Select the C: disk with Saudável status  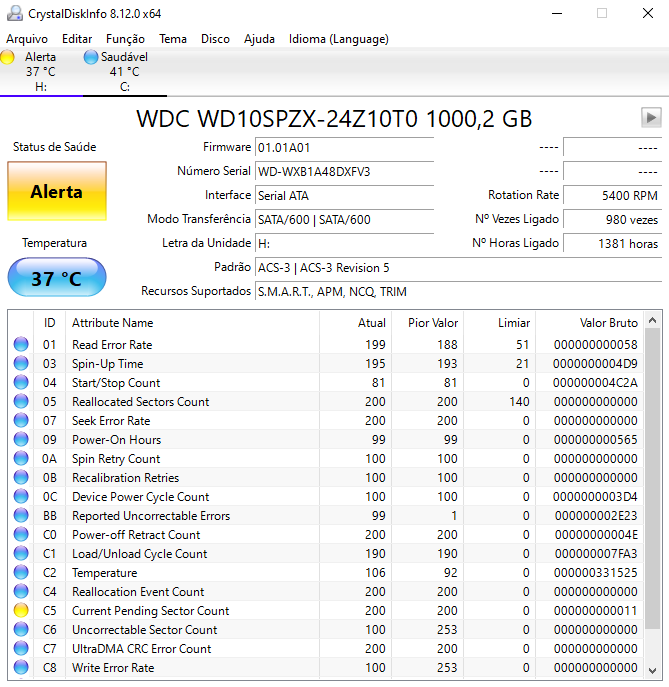(x=125, y=72)
